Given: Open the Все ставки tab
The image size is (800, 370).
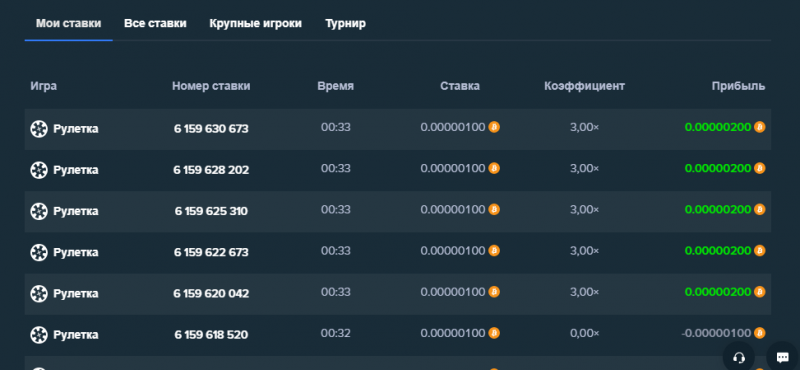Looking at the screenshot, I should point(155,23).
